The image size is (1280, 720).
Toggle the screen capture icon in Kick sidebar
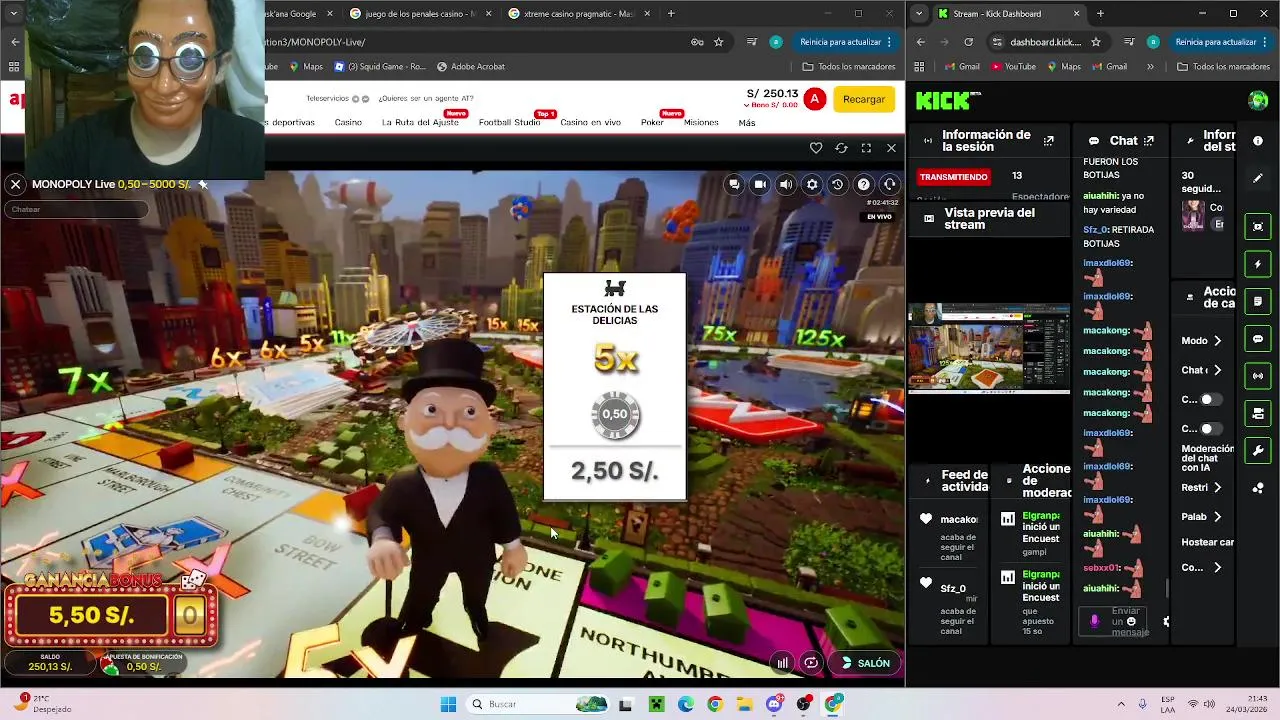click(1258, 227)
